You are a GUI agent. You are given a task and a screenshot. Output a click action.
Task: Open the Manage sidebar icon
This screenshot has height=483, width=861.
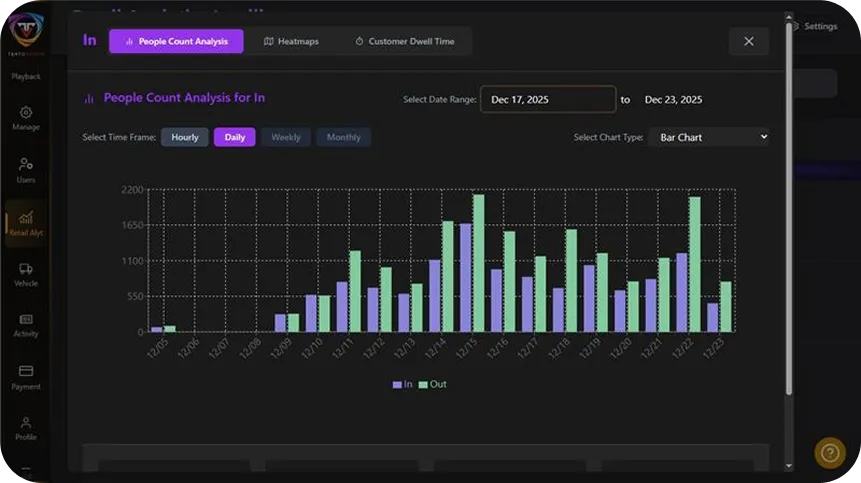26,118
